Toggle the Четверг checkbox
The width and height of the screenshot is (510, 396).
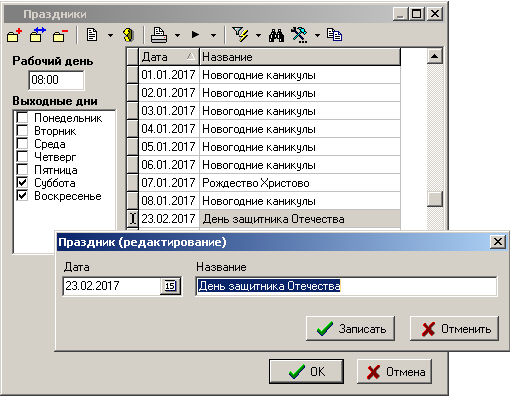pyautogui.click(x=22, y=156)
